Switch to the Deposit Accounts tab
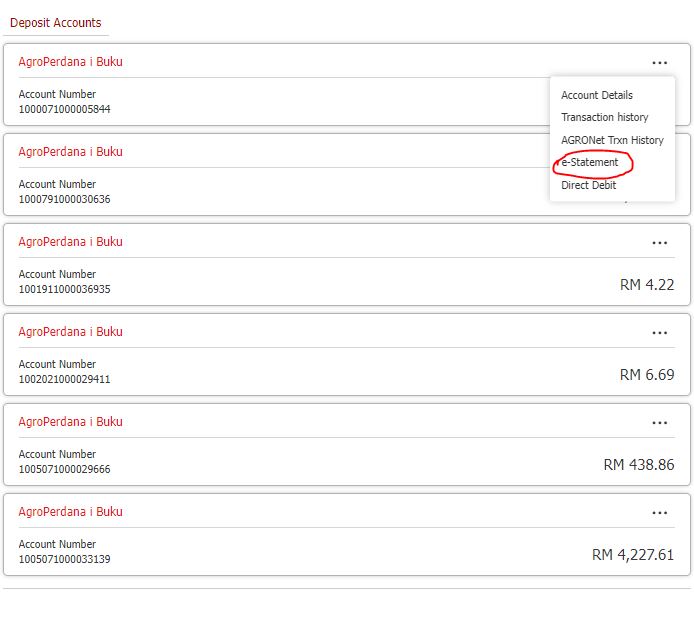Screen dimensions: 694x619 55,22
